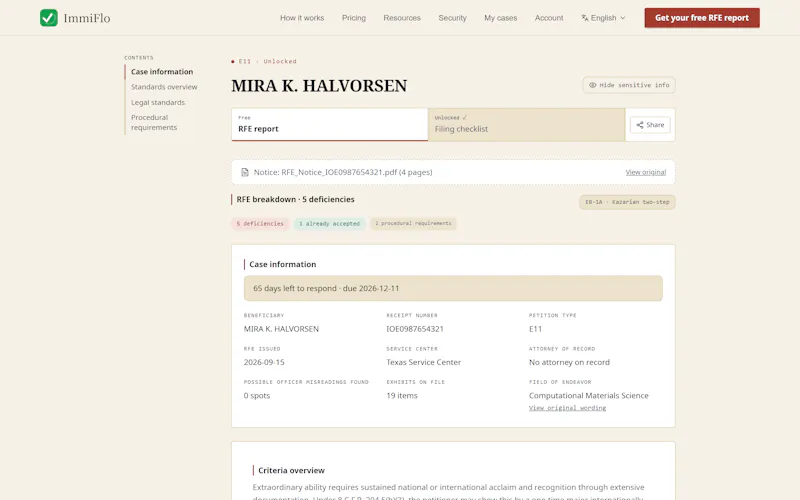Screen dimensions: 800x500
Task: Open the English language dropdown
Action: pyautogui.click(x=604, y=18)
